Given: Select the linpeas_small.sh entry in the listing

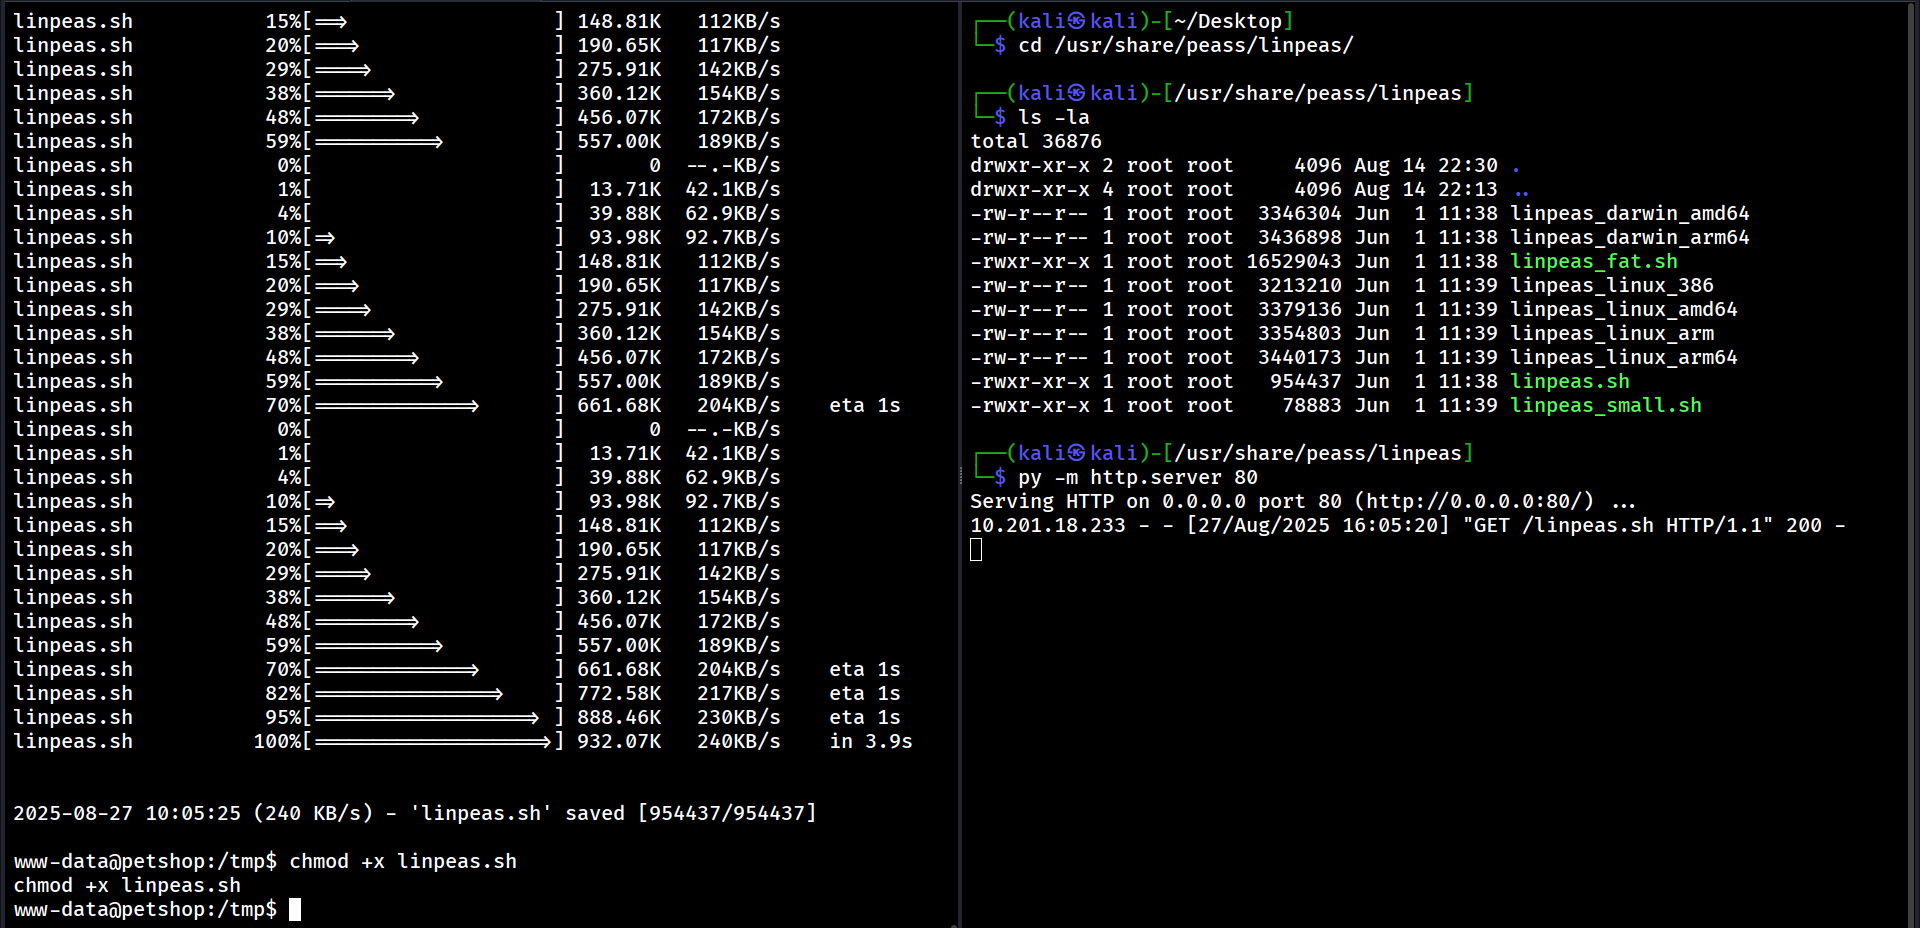Looking at the screenshot, I should tap(1605, 405).
